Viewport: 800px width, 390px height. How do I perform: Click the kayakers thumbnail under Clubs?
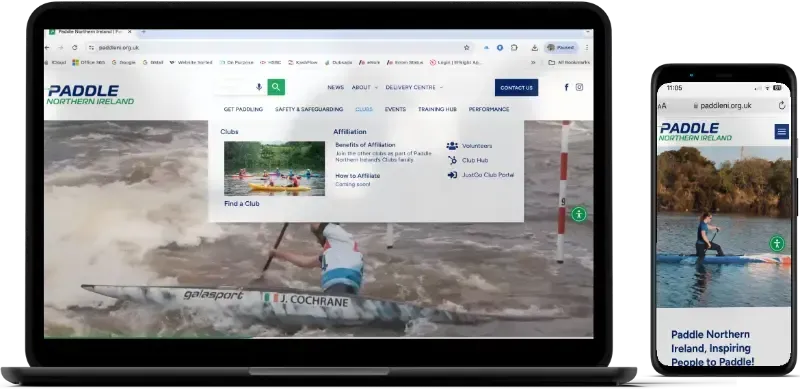click(x=274, y=168)
